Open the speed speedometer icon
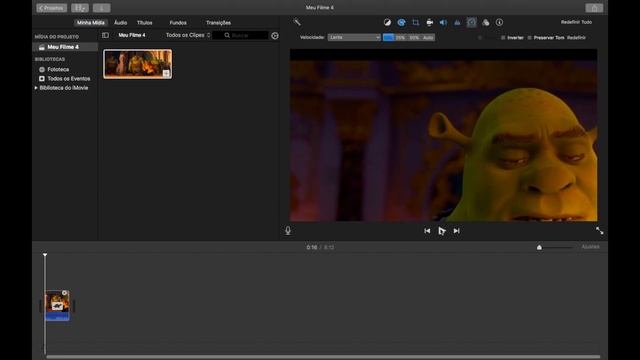The height and width of the screenshot is (360, 640). 471,22
